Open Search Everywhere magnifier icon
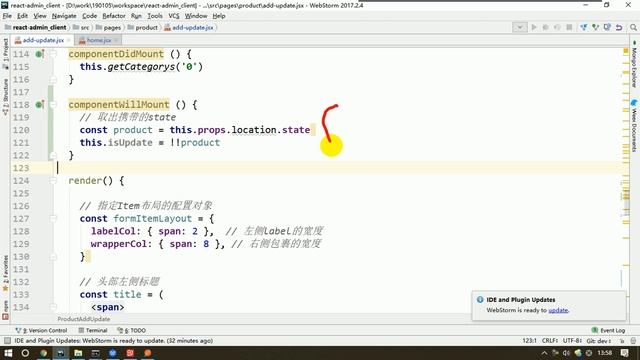 coord(633,27)
